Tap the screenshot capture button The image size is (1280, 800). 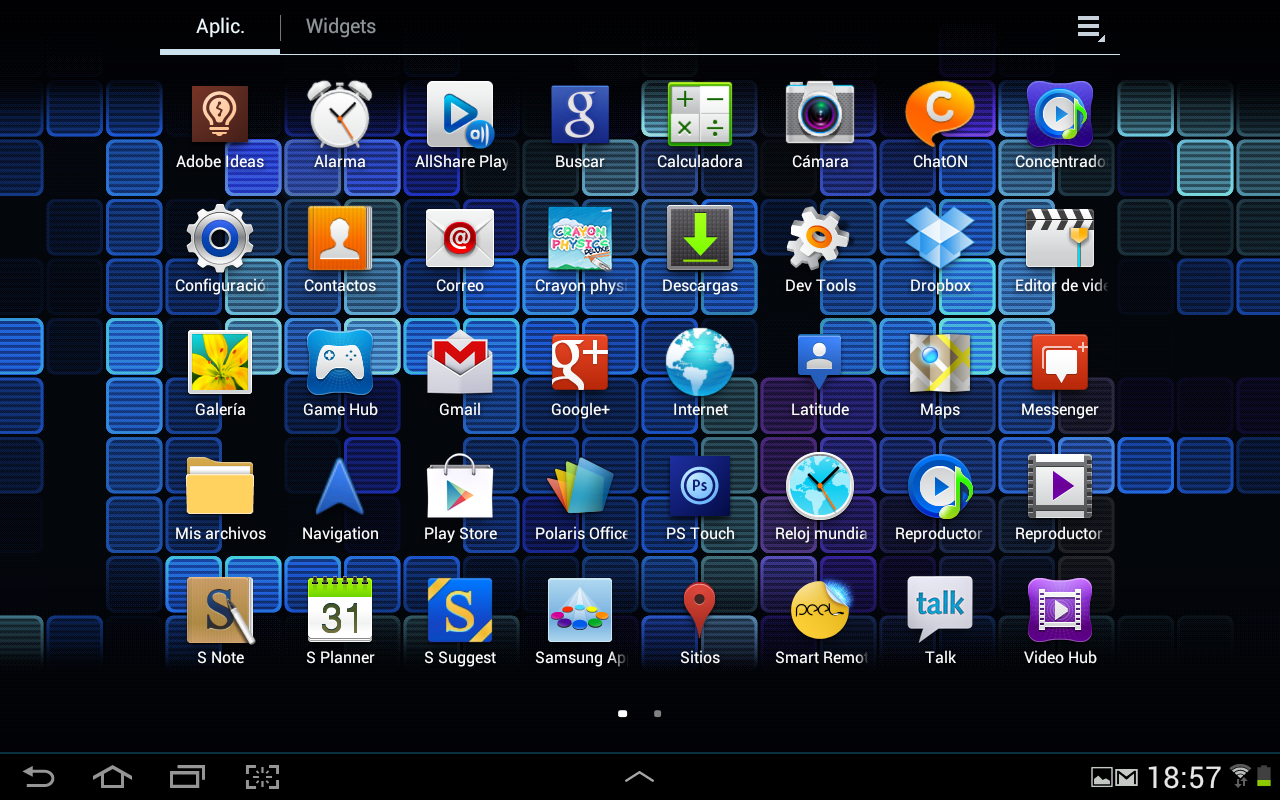tap(262, 777)
